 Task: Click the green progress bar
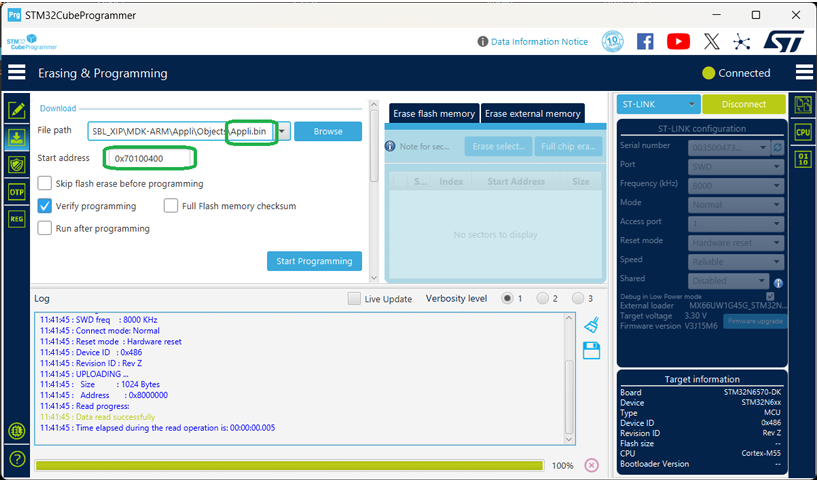290,465
